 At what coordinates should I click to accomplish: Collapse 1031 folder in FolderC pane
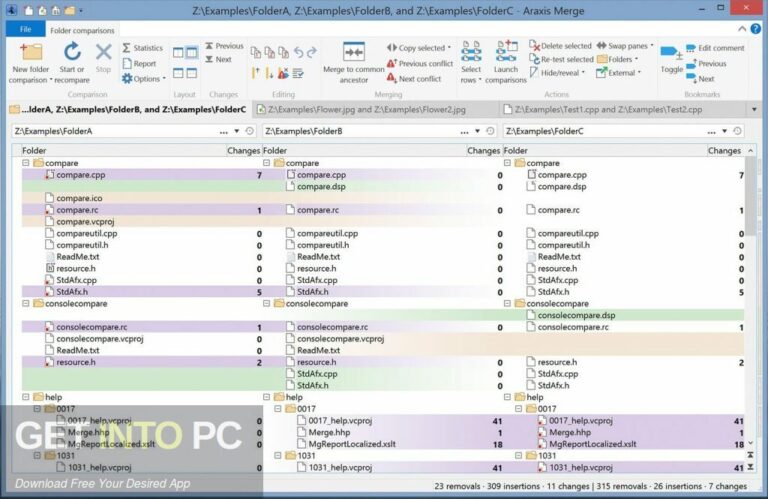(x=519, y=456)
